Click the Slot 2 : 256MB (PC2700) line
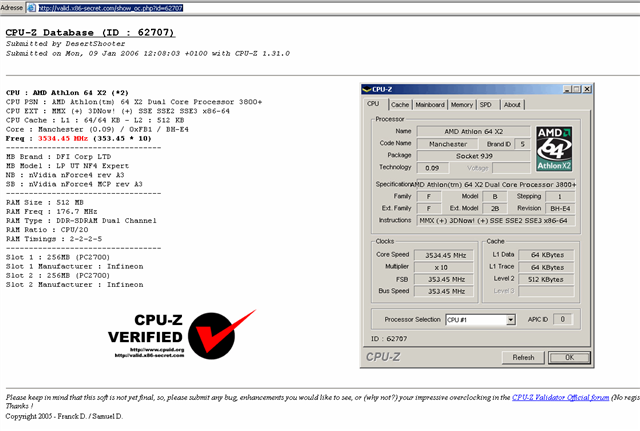 click(x=58, y=275)
